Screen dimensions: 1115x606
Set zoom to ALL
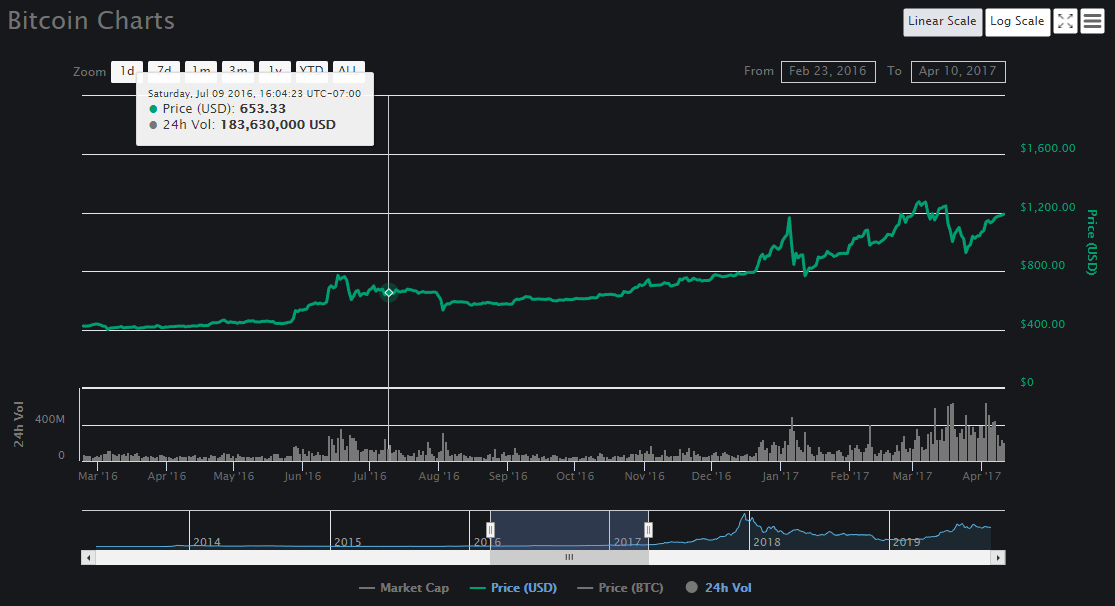click(x=348, y=68)
